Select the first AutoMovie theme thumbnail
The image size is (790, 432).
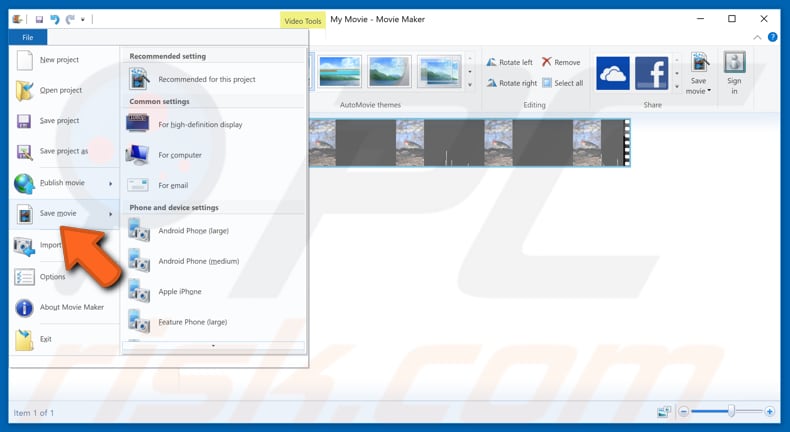pyautogui.click(x=340, y=72)
